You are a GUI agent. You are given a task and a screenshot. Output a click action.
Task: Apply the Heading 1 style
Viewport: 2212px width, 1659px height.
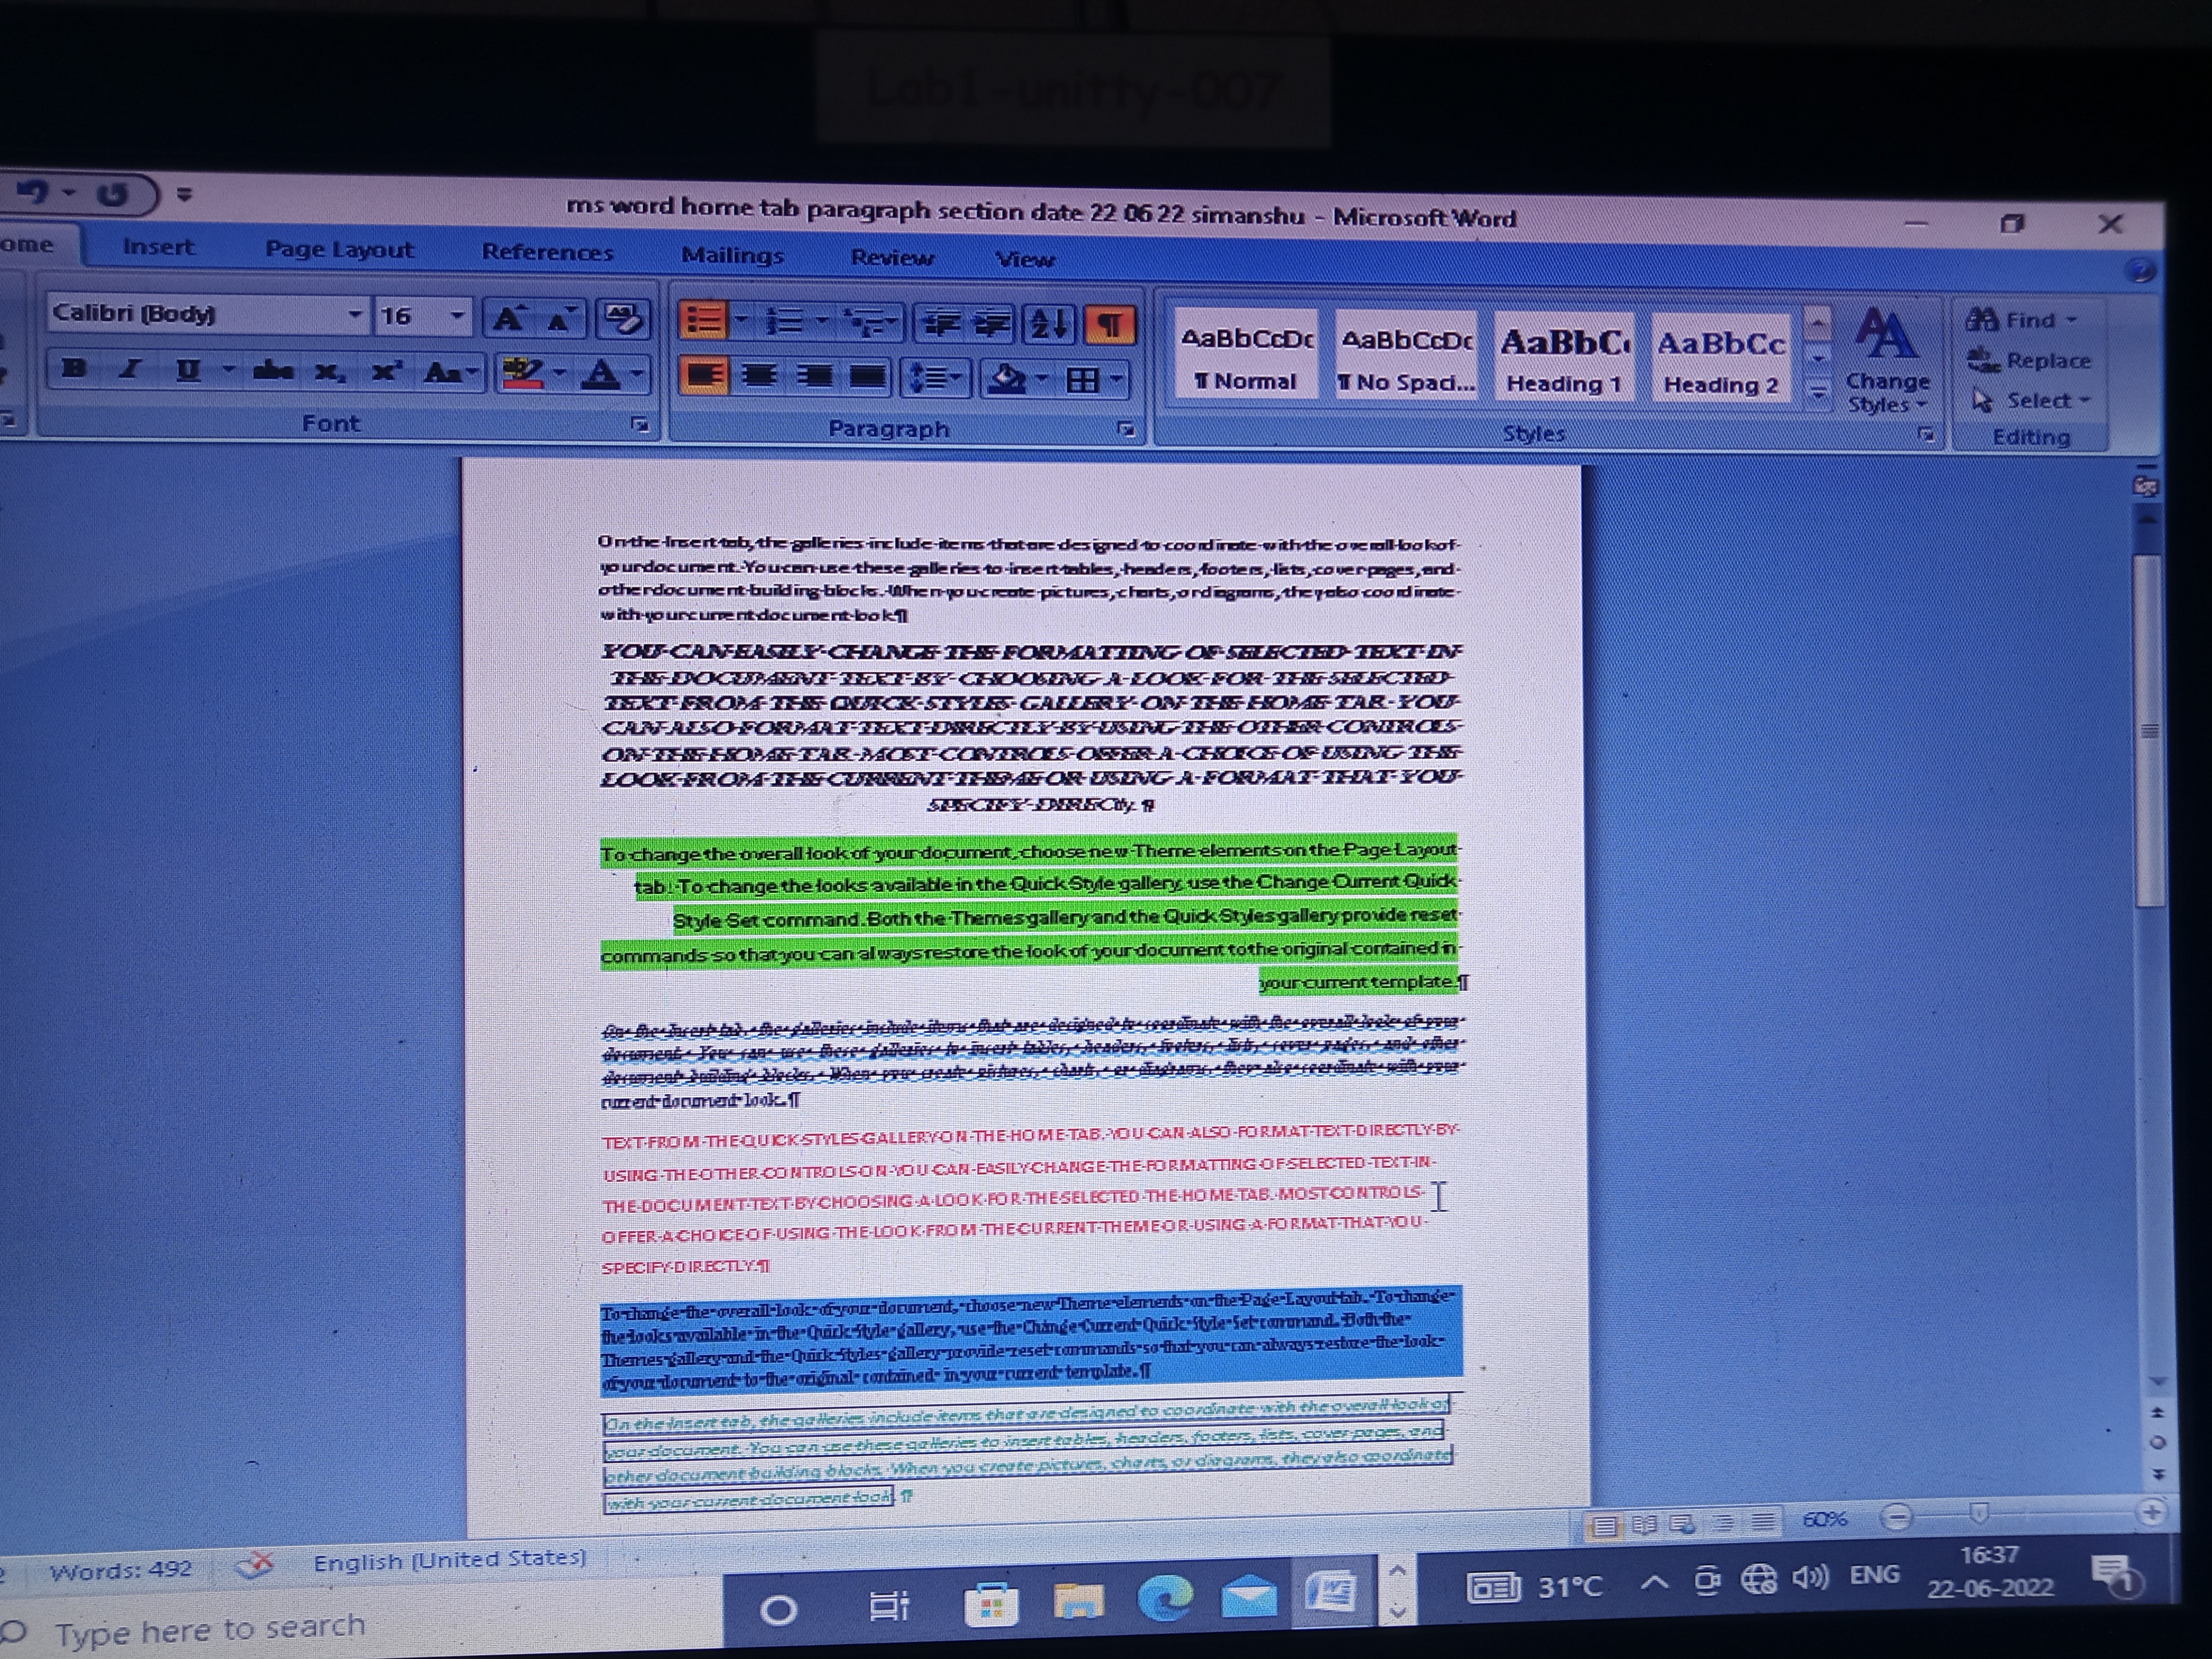click(1563, 359)
